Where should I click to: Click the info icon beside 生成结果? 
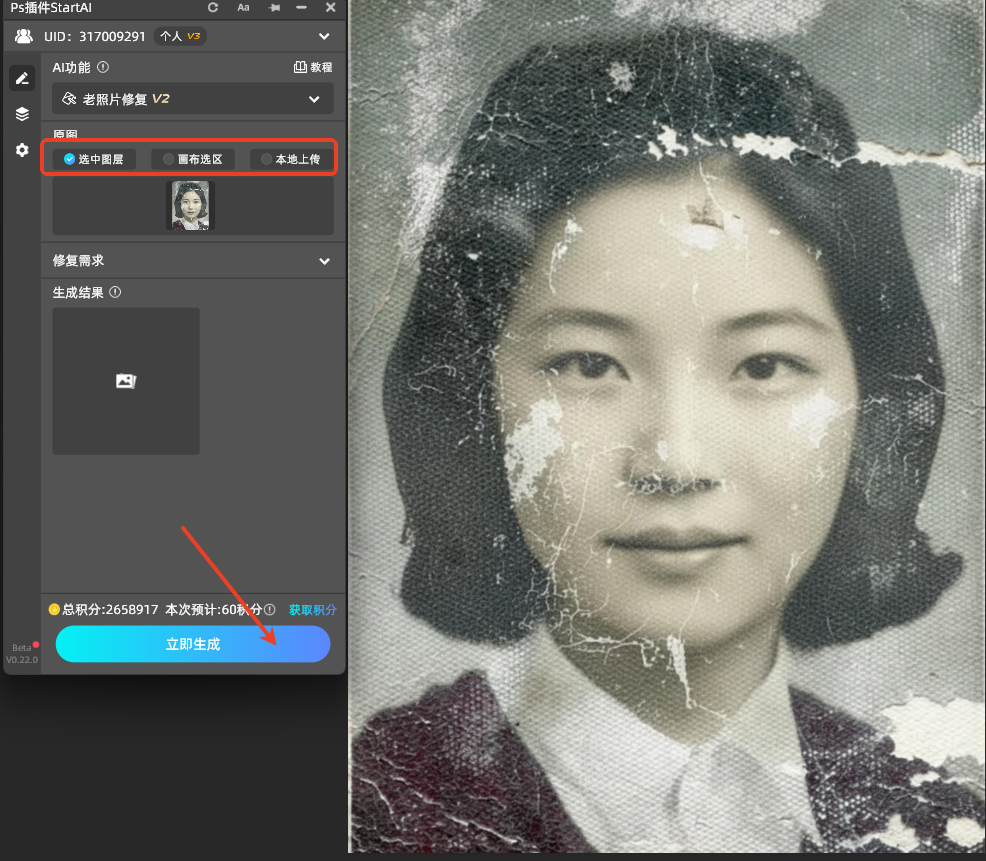pos(116,292)
